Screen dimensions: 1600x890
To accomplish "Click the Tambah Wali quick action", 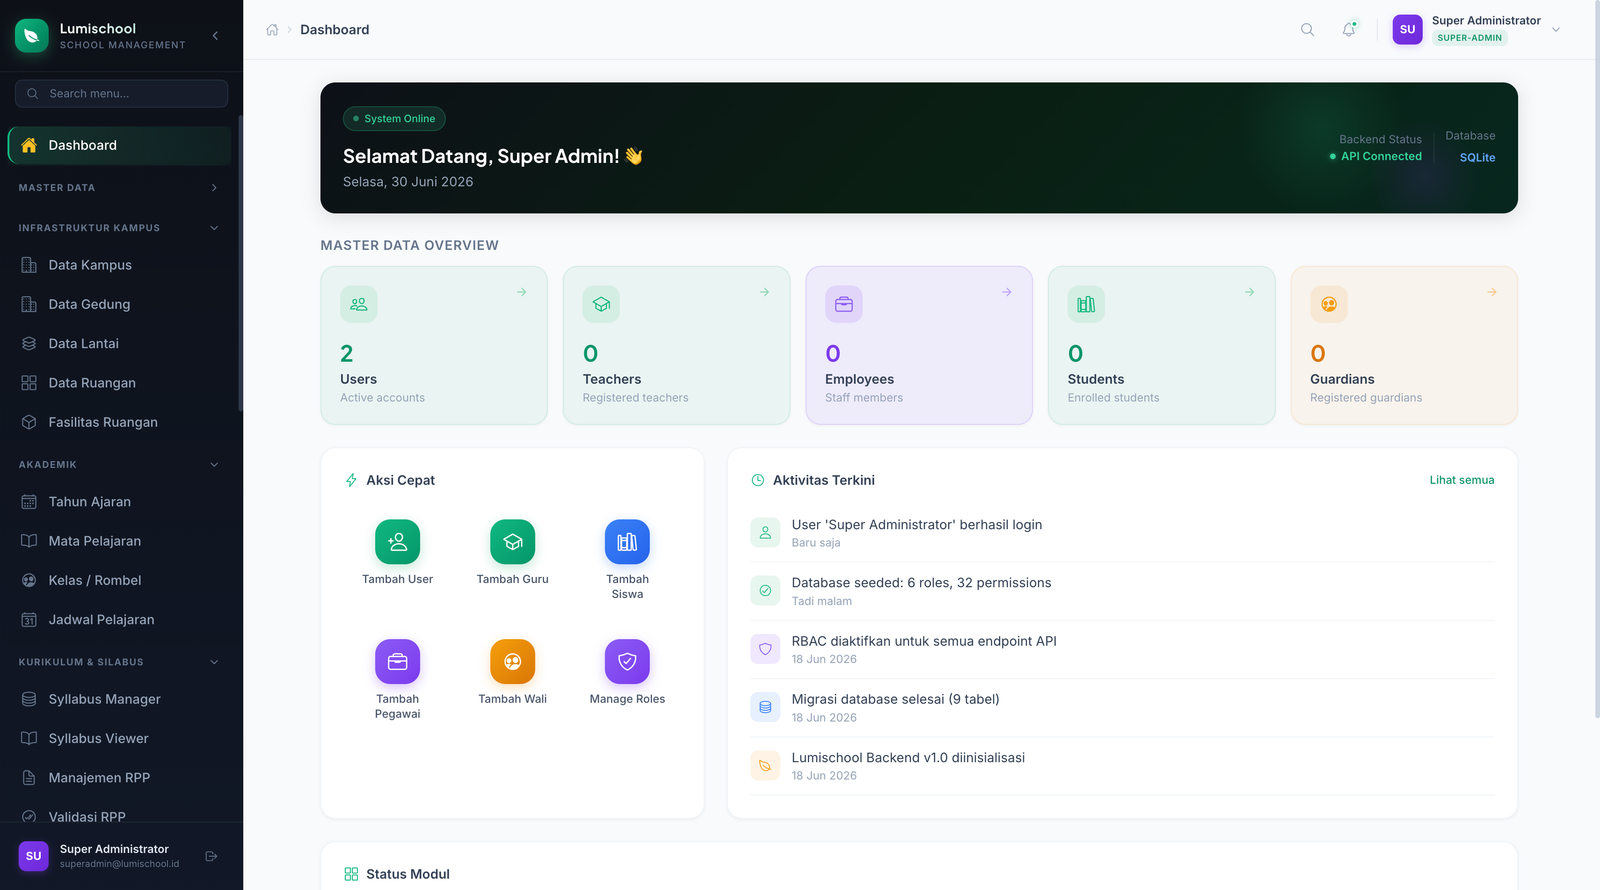I will 513,673.
